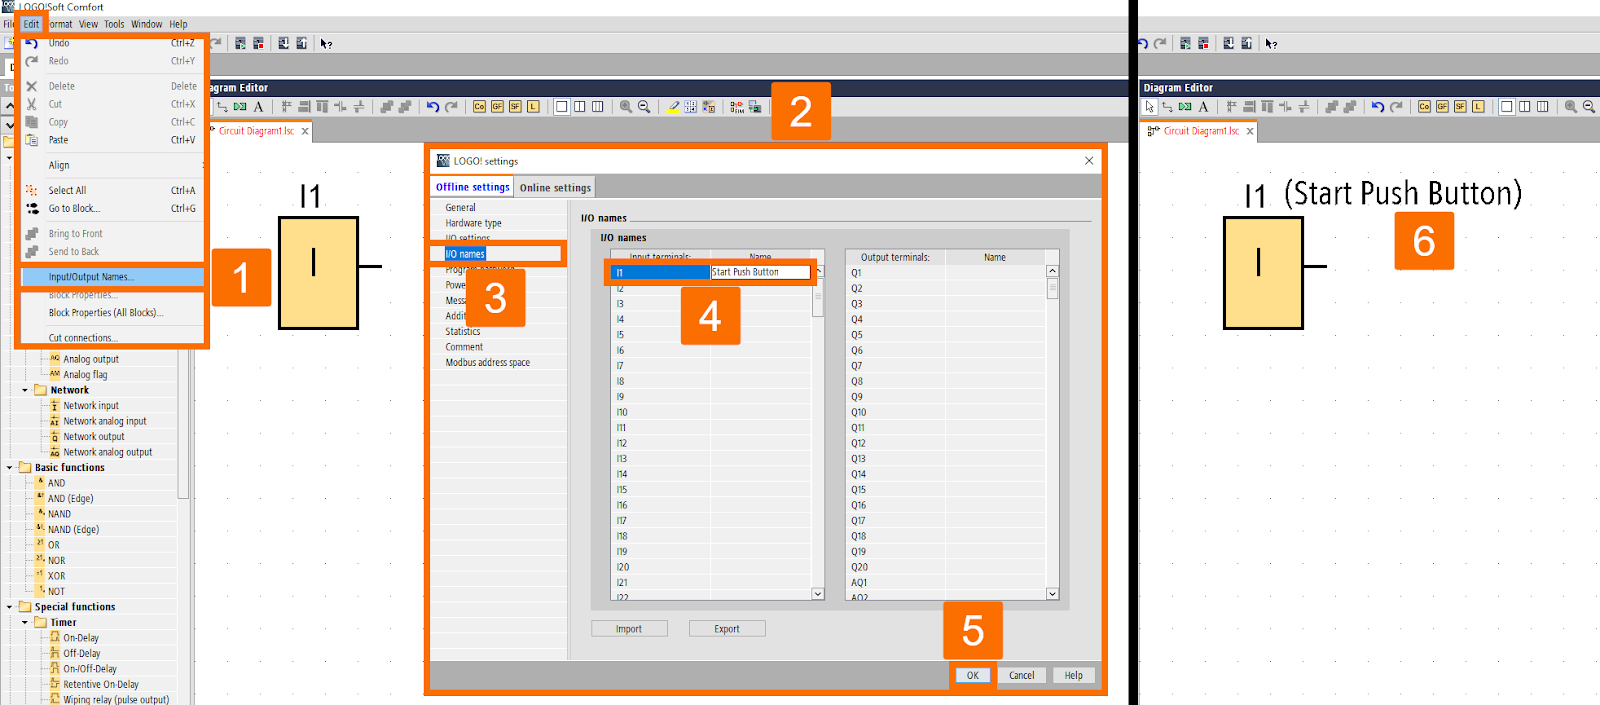Collapse the Network folder in tree
The height and width of the screenshot is (705, 1600).
25,390
